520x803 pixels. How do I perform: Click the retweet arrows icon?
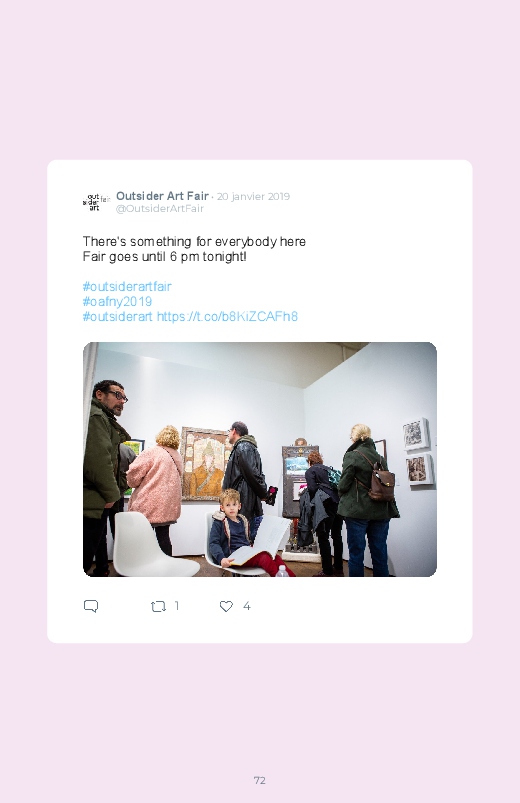click(158, 606)
